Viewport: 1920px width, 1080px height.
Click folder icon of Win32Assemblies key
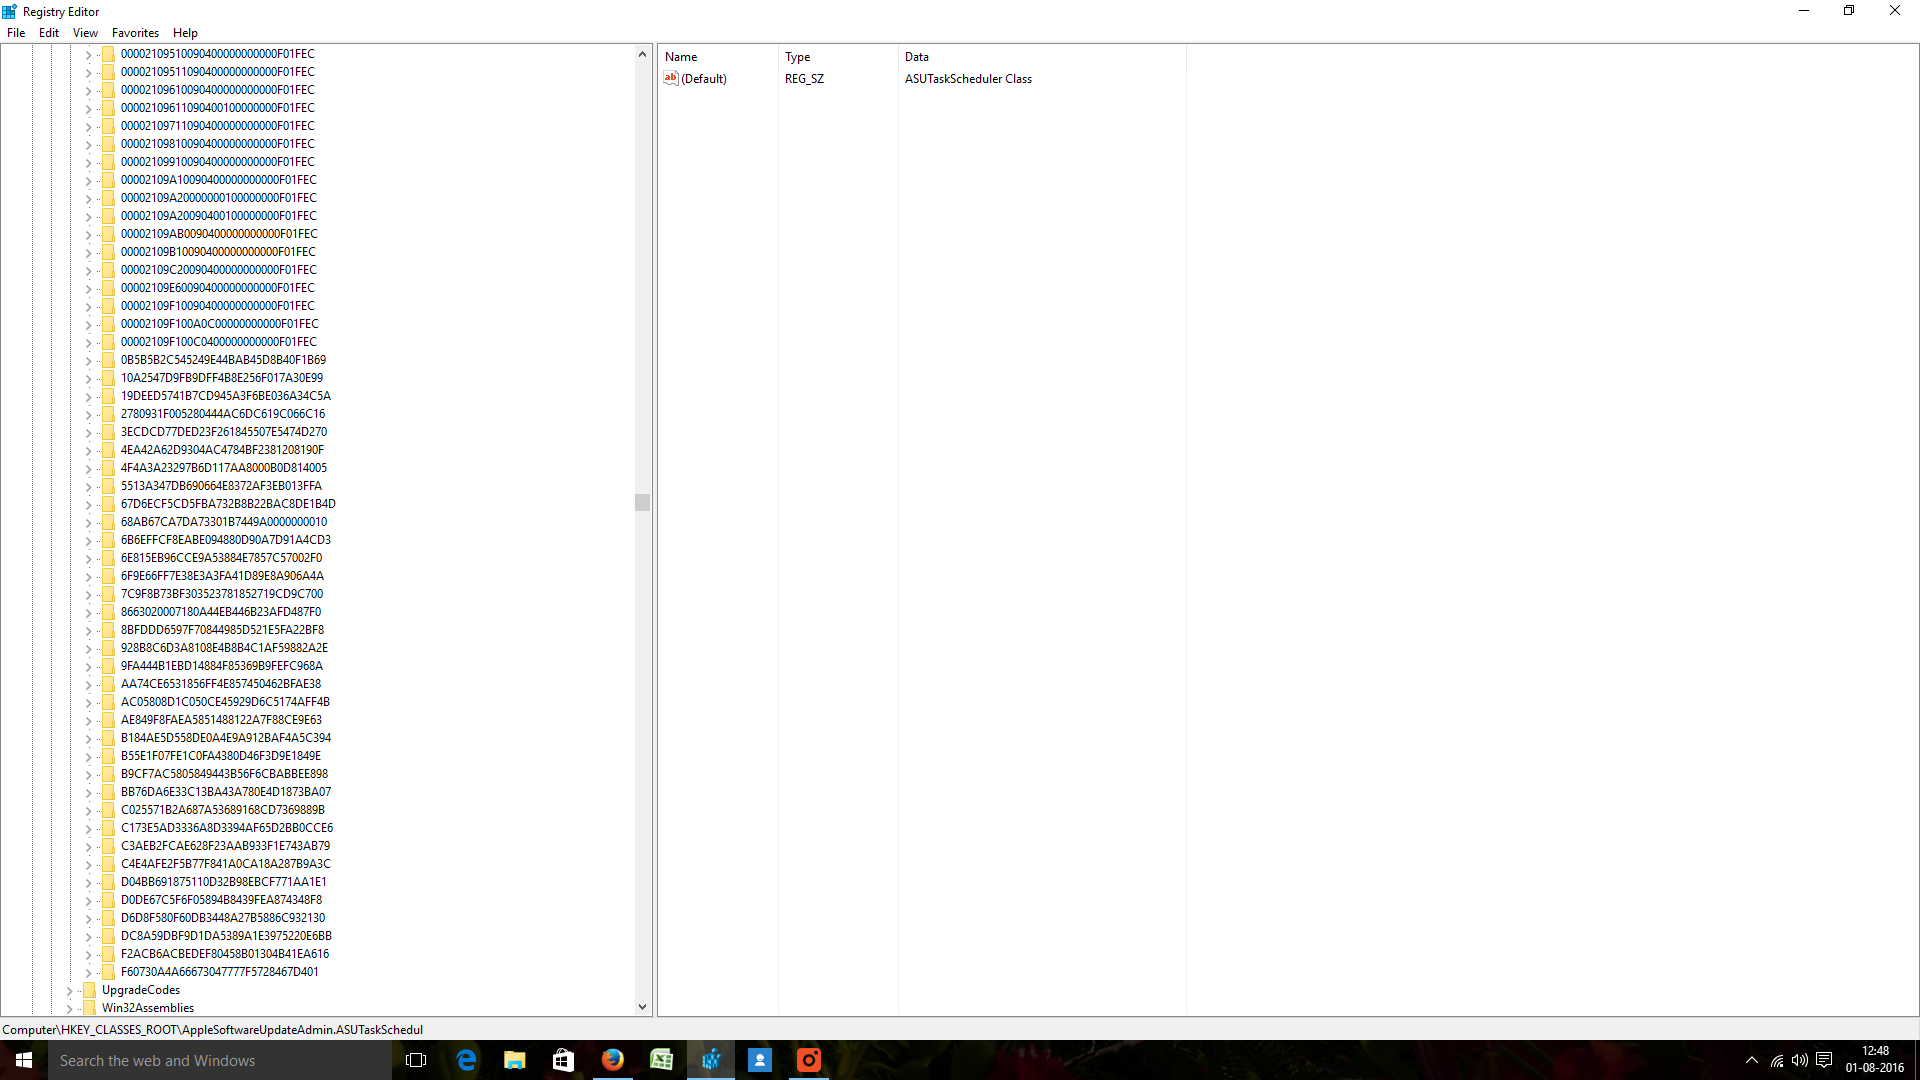click(89, 1008)
